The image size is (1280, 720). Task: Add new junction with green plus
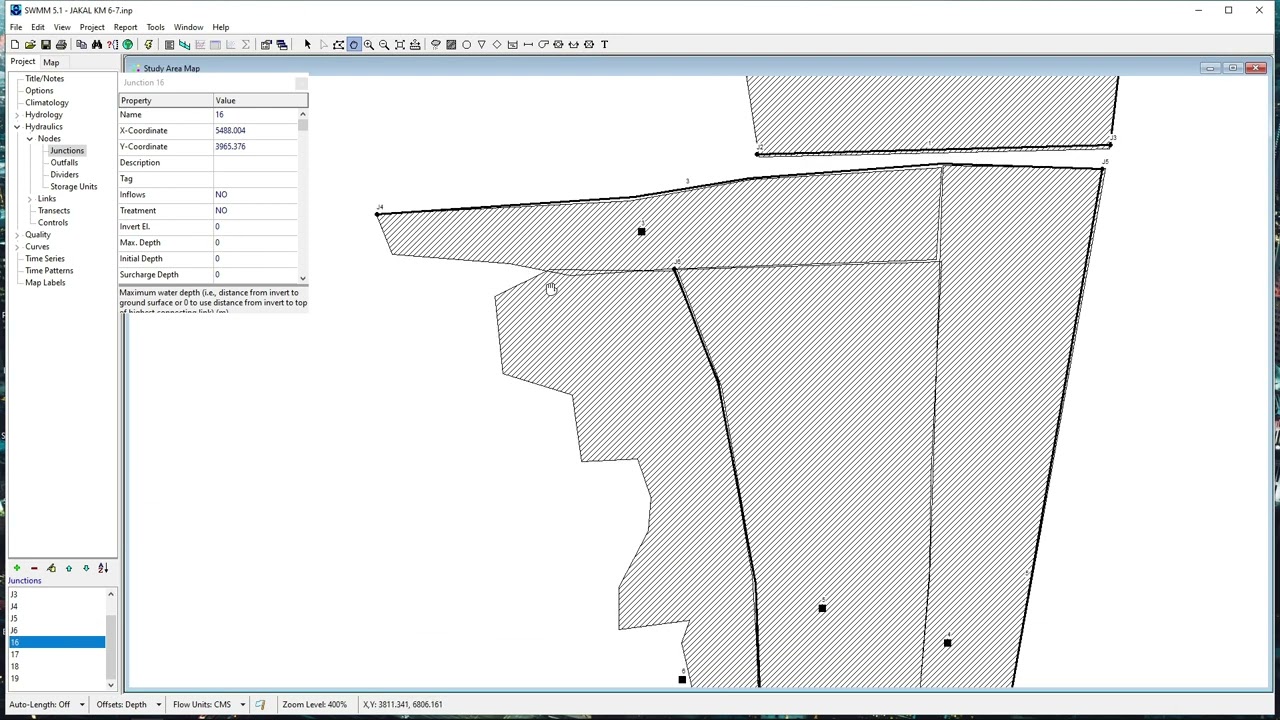(16, 568)
